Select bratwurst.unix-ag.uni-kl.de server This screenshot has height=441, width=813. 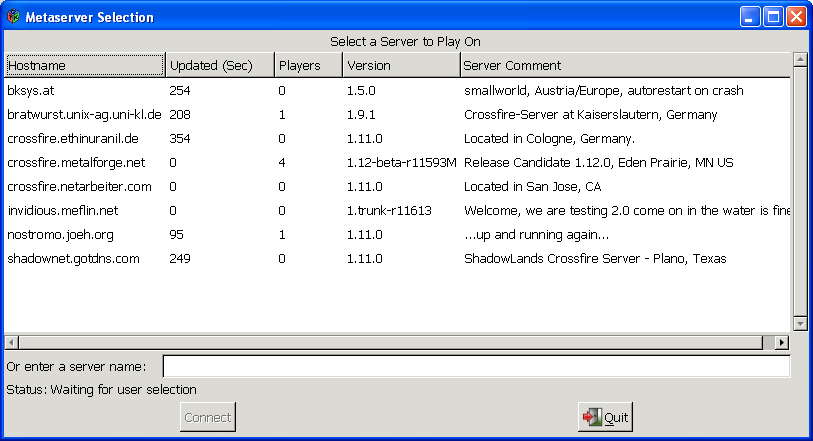pyautogui.click(x=84, y=114)
